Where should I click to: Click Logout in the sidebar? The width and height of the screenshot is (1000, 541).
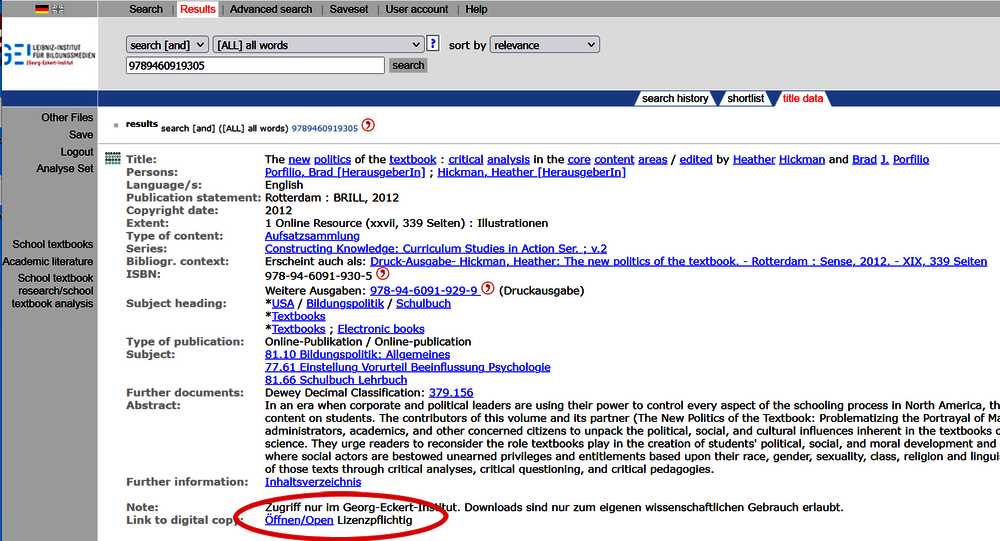point(77,152)
